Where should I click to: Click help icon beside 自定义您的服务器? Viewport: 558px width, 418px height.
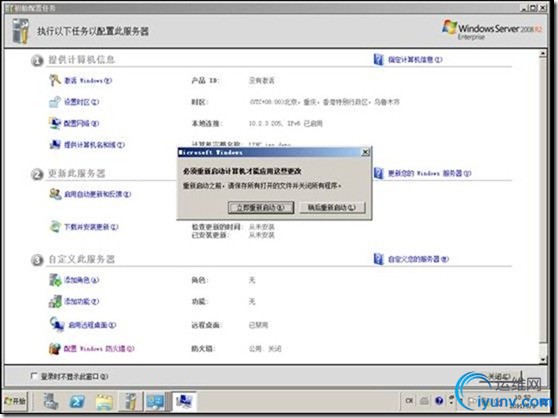point(379,259)
